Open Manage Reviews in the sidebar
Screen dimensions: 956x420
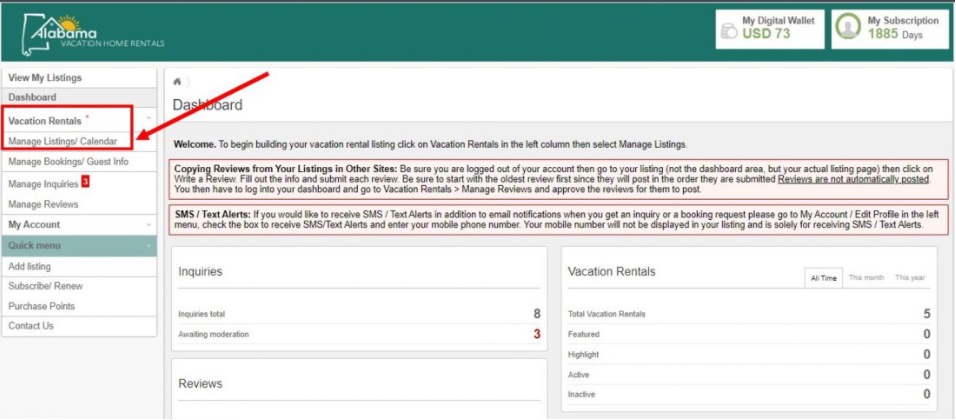pos(43,204)
